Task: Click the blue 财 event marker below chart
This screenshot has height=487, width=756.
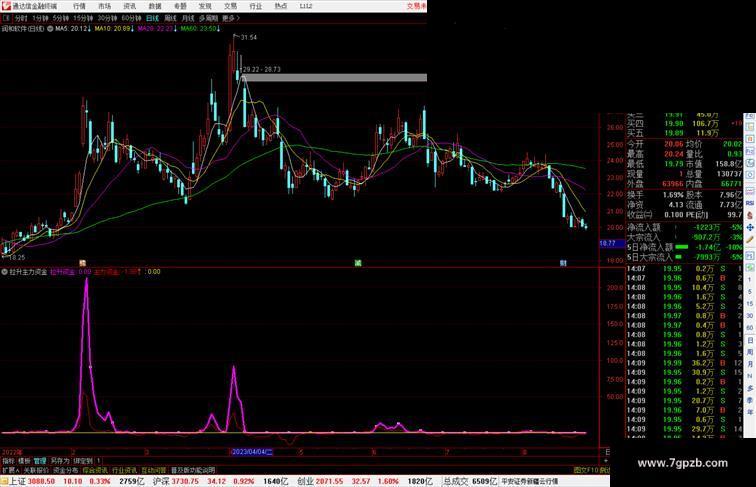Action: coord(563,263)
